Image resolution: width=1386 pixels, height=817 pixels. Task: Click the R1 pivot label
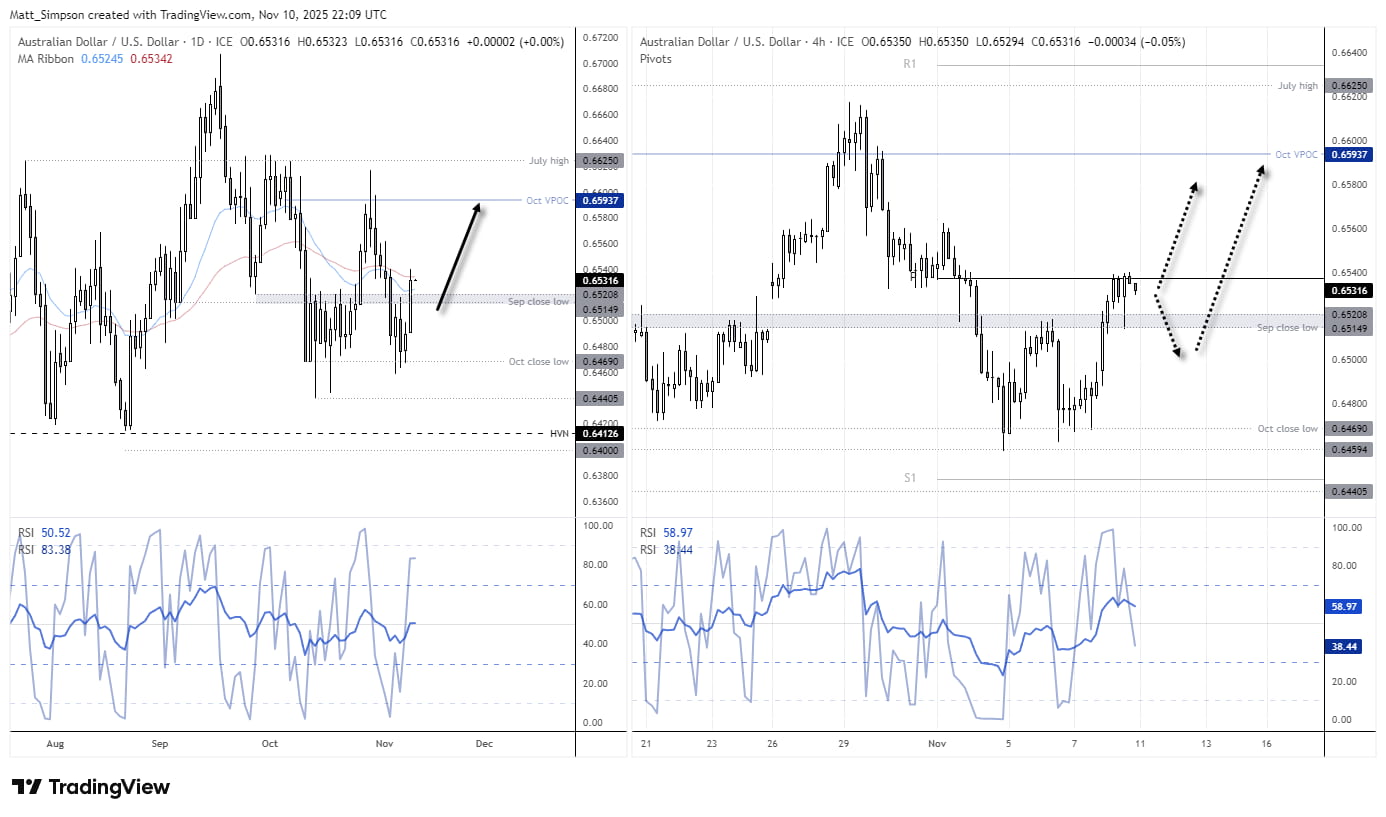click(910, 64)
